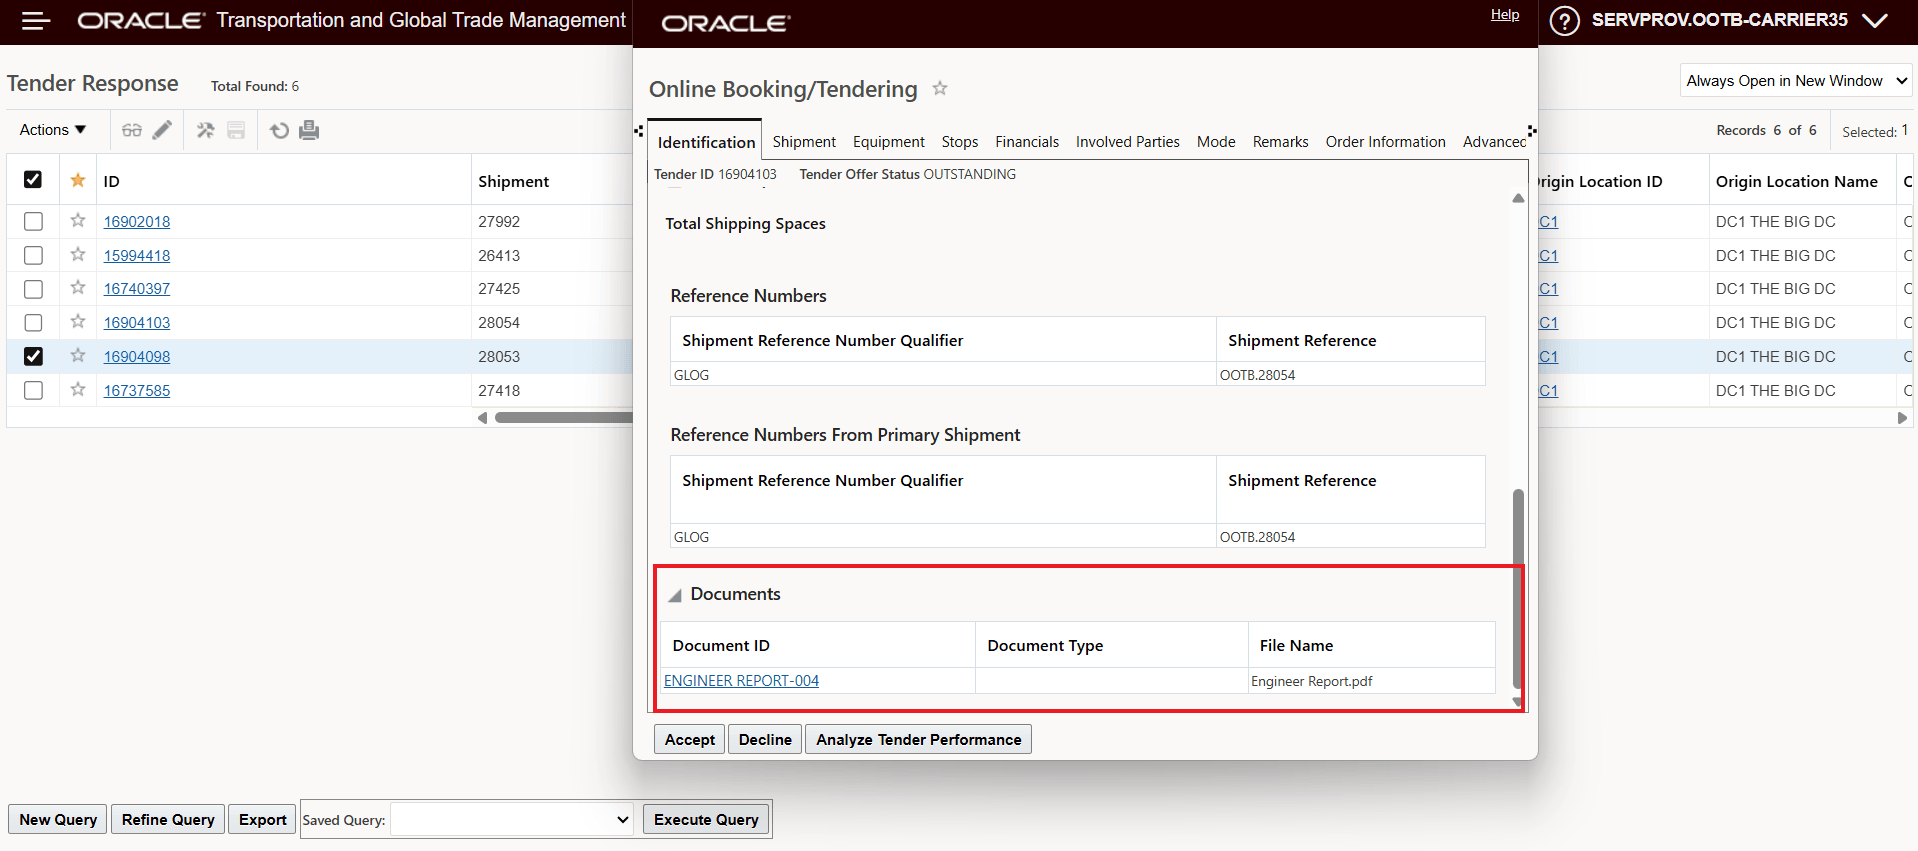1918x851 pixels.
Task: Check the box for row 16904103
Action: tap(33, 323)
